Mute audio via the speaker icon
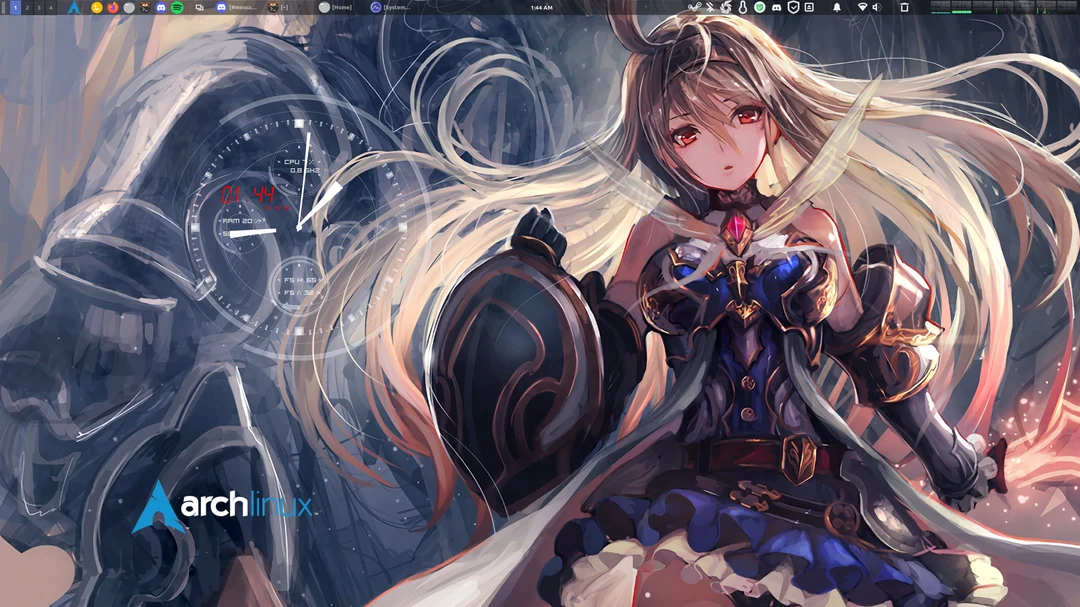The height and width of the screenshot is (607, 1080). [x=878, y=8]
